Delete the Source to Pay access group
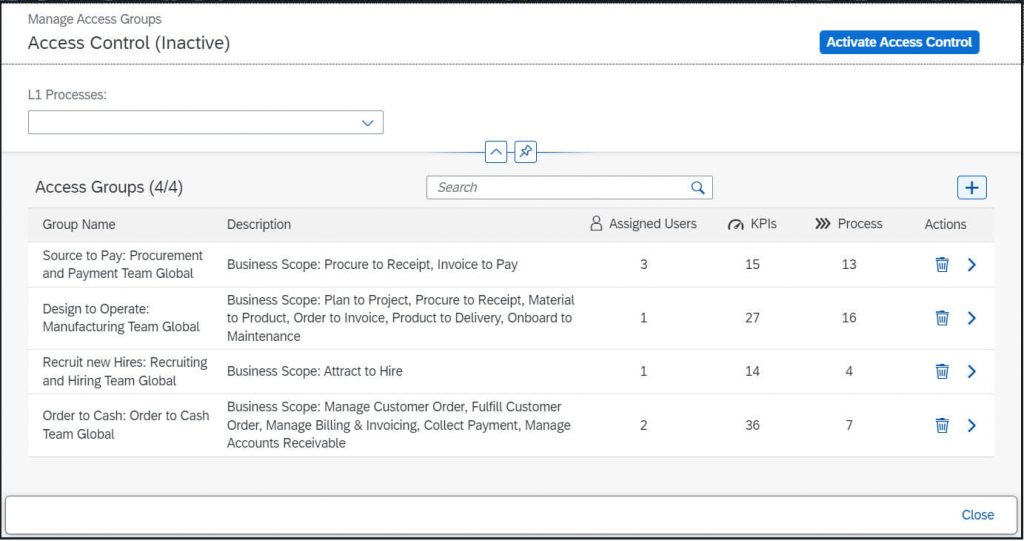Image resolution: width=1024 pixels, height=541 pixels. pos(942,265)
